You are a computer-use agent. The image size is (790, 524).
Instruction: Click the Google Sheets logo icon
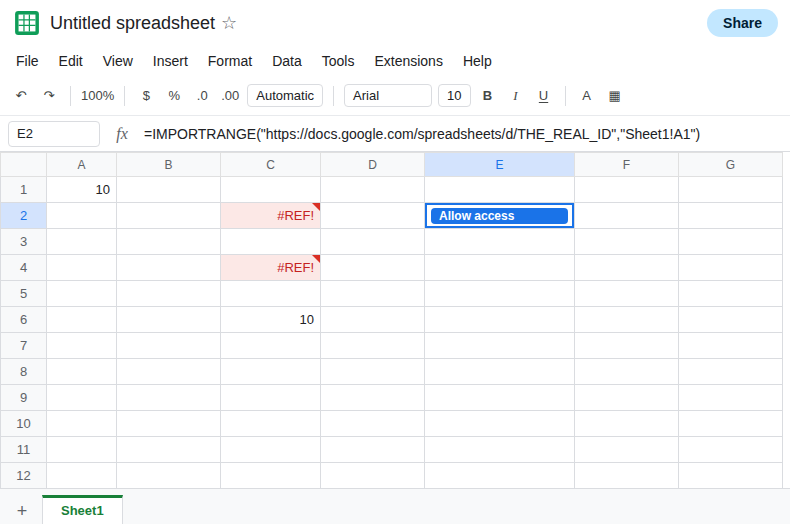pos(27,23)
